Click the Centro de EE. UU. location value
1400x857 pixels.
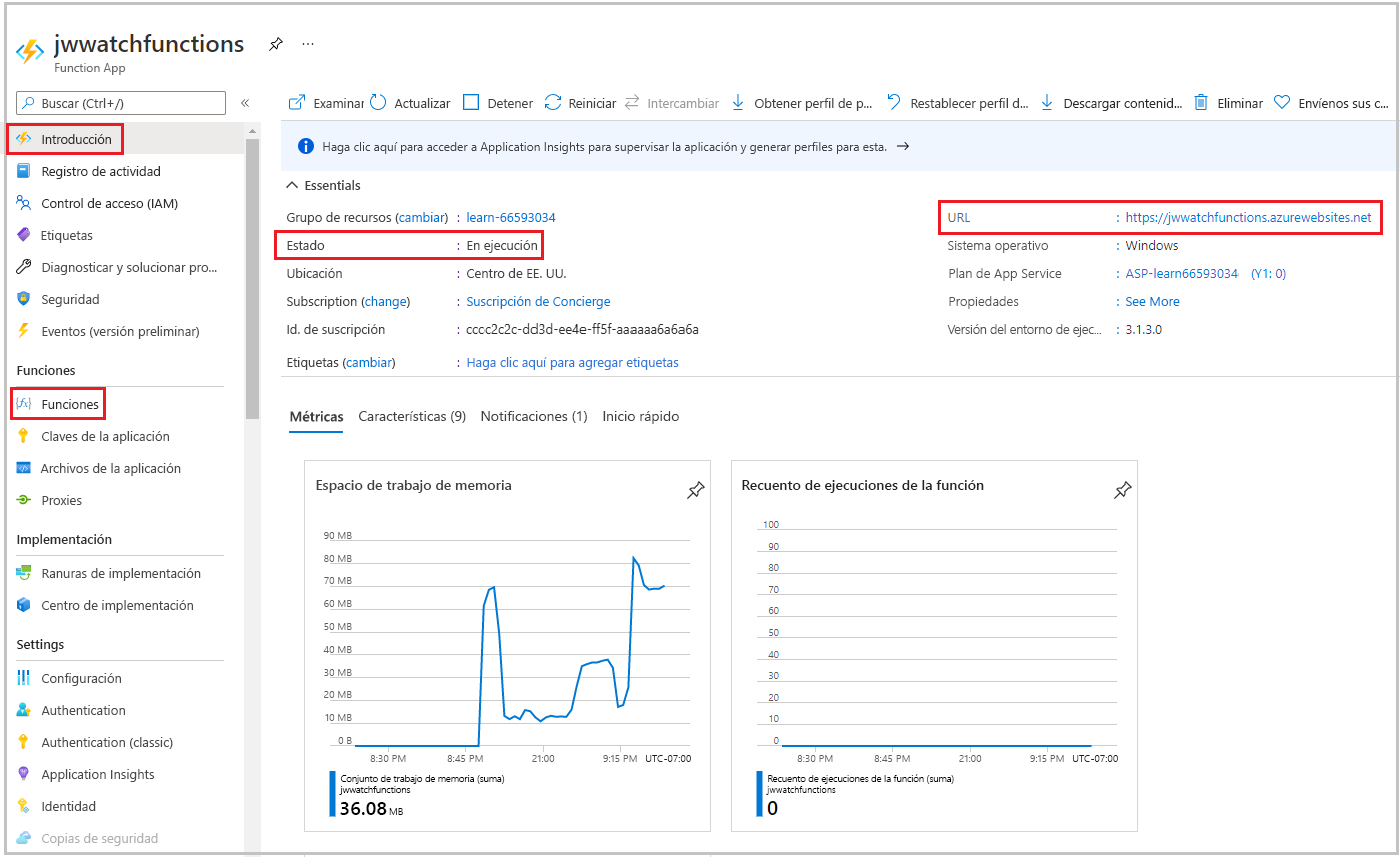point(517,274)
